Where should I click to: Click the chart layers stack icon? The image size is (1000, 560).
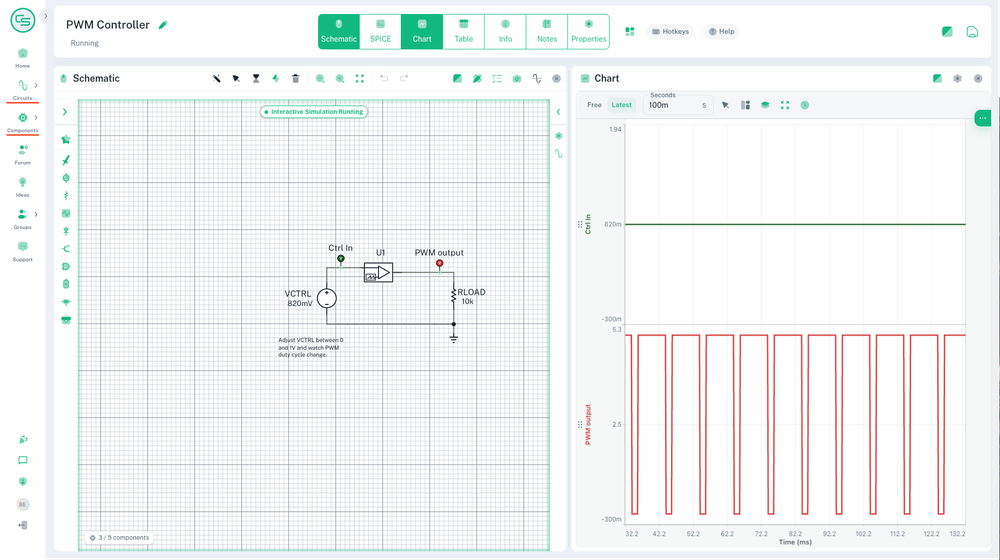point(765,105)
